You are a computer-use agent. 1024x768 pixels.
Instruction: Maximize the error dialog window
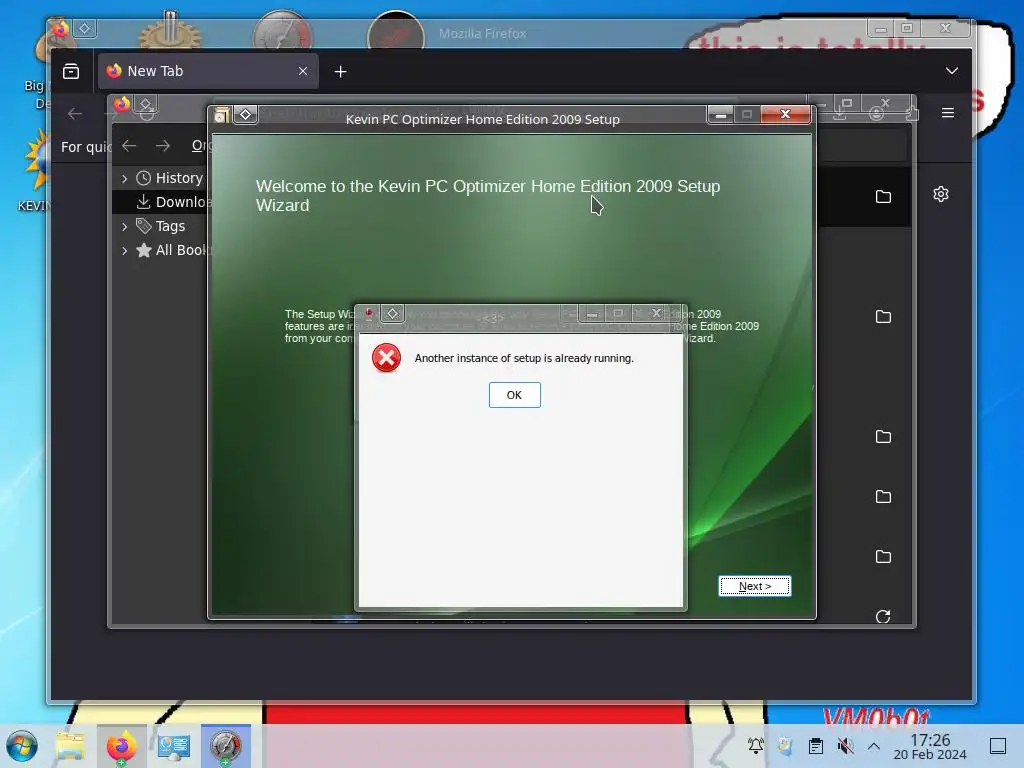click(x=618, y=313)
